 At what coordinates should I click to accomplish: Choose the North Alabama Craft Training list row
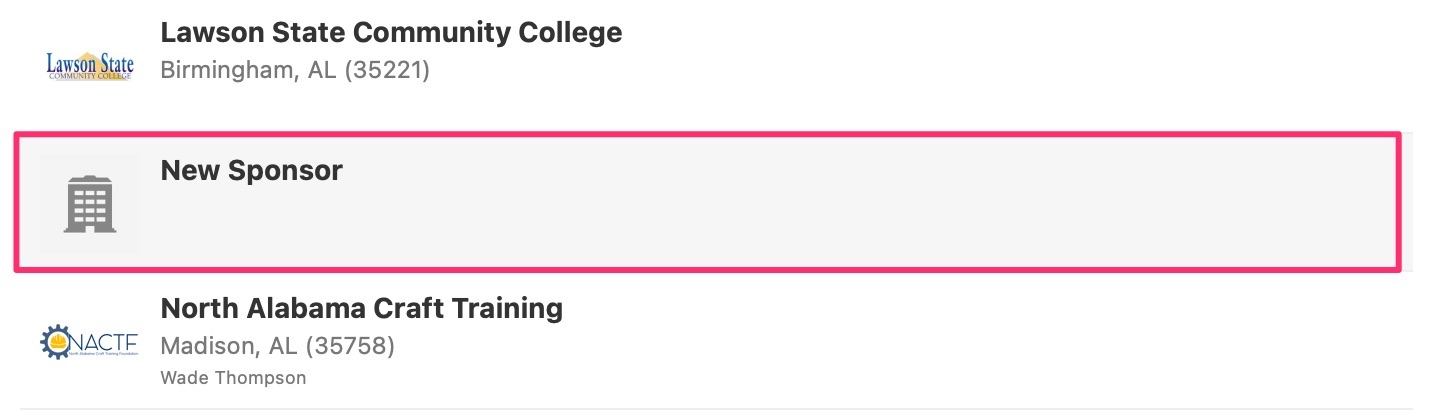716,340
